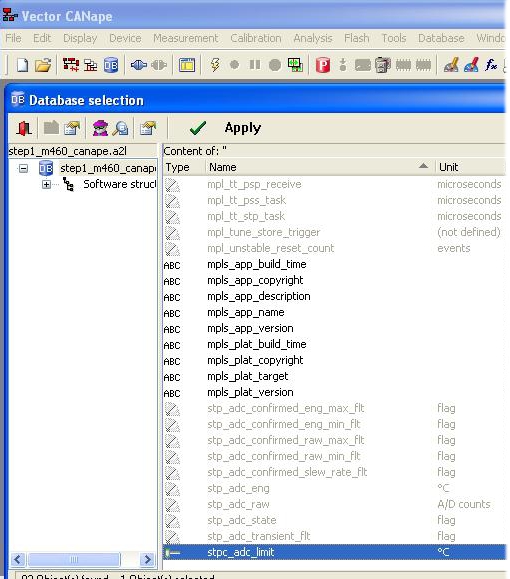Select the mpls_plat_build_time row
This screenshot has height=579, width=510.
coord(334,344)
